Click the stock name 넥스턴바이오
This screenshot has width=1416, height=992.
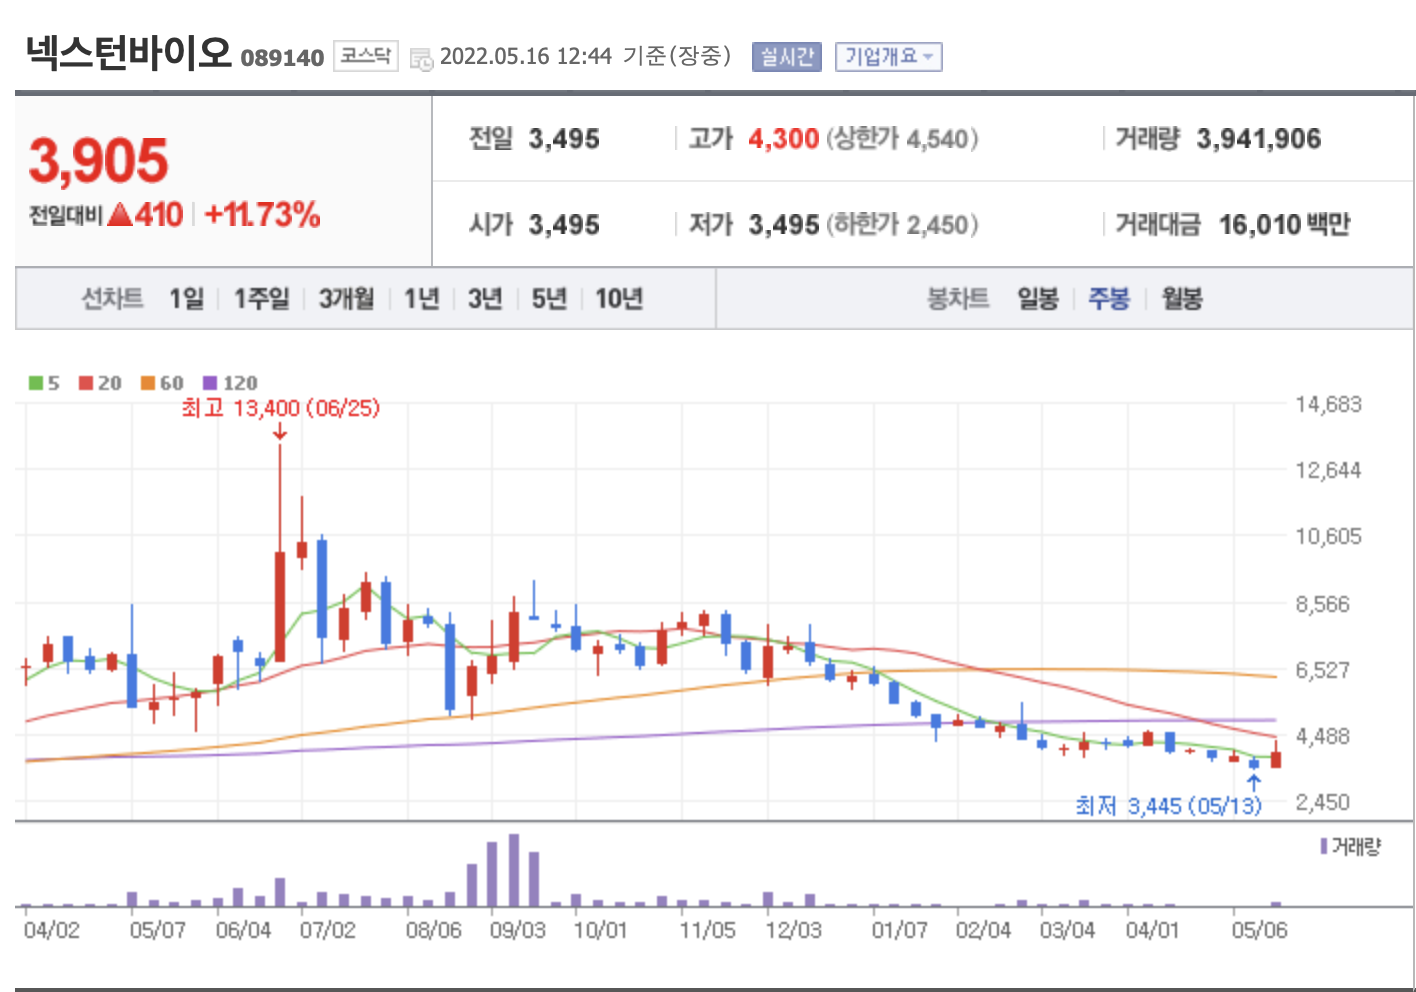click(x=128, y=52)
